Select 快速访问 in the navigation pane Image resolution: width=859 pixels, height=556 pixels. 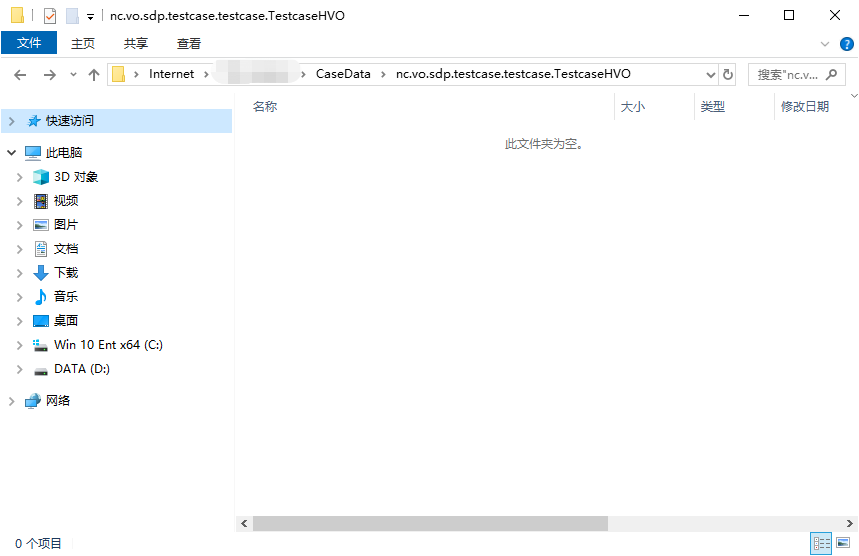tap(116, 121)
